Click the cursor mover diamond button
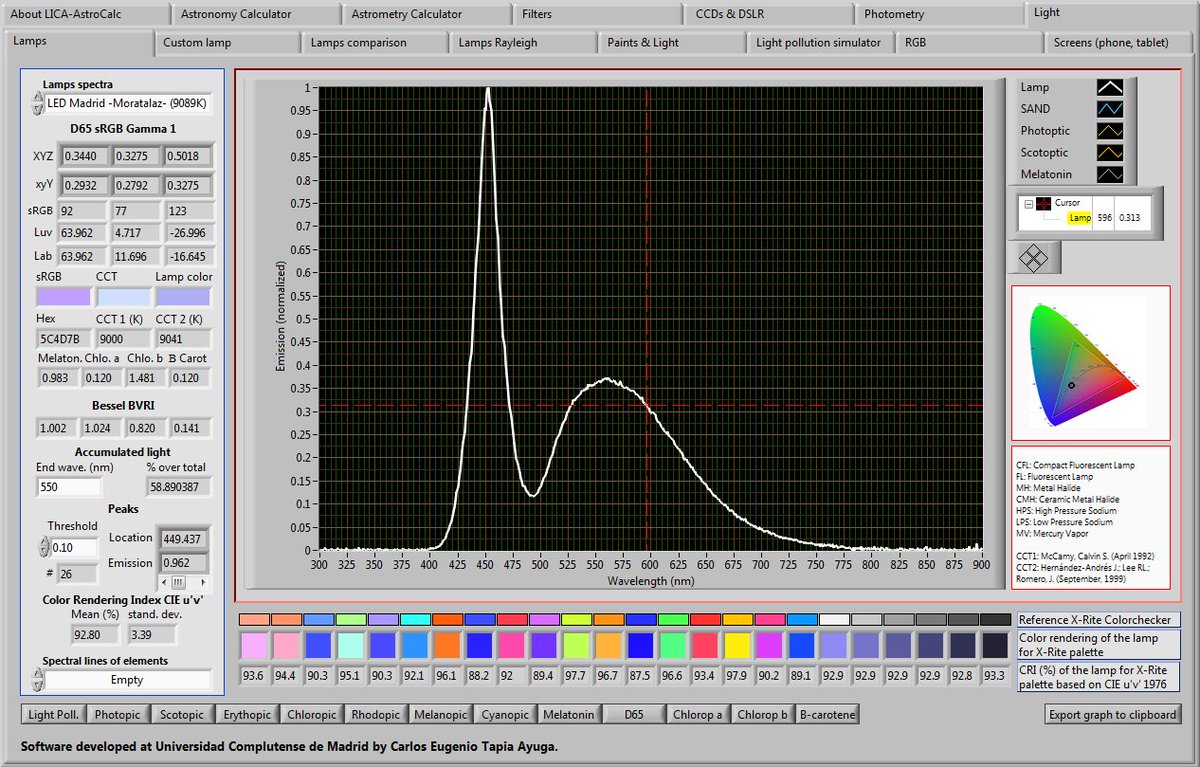Image resolution: width=1200 pixels, height=767 pixels. (x=1033, y=258)
